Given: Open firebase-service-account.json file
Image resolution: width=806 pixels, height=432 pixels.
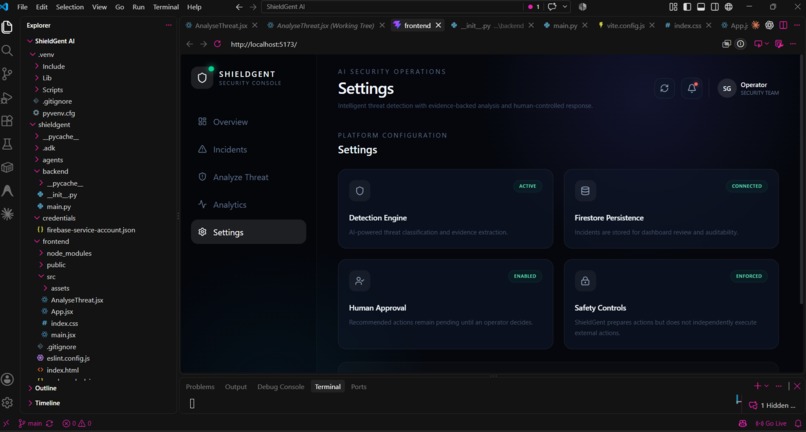Looking at the screenshot, I should pos(91,230).
